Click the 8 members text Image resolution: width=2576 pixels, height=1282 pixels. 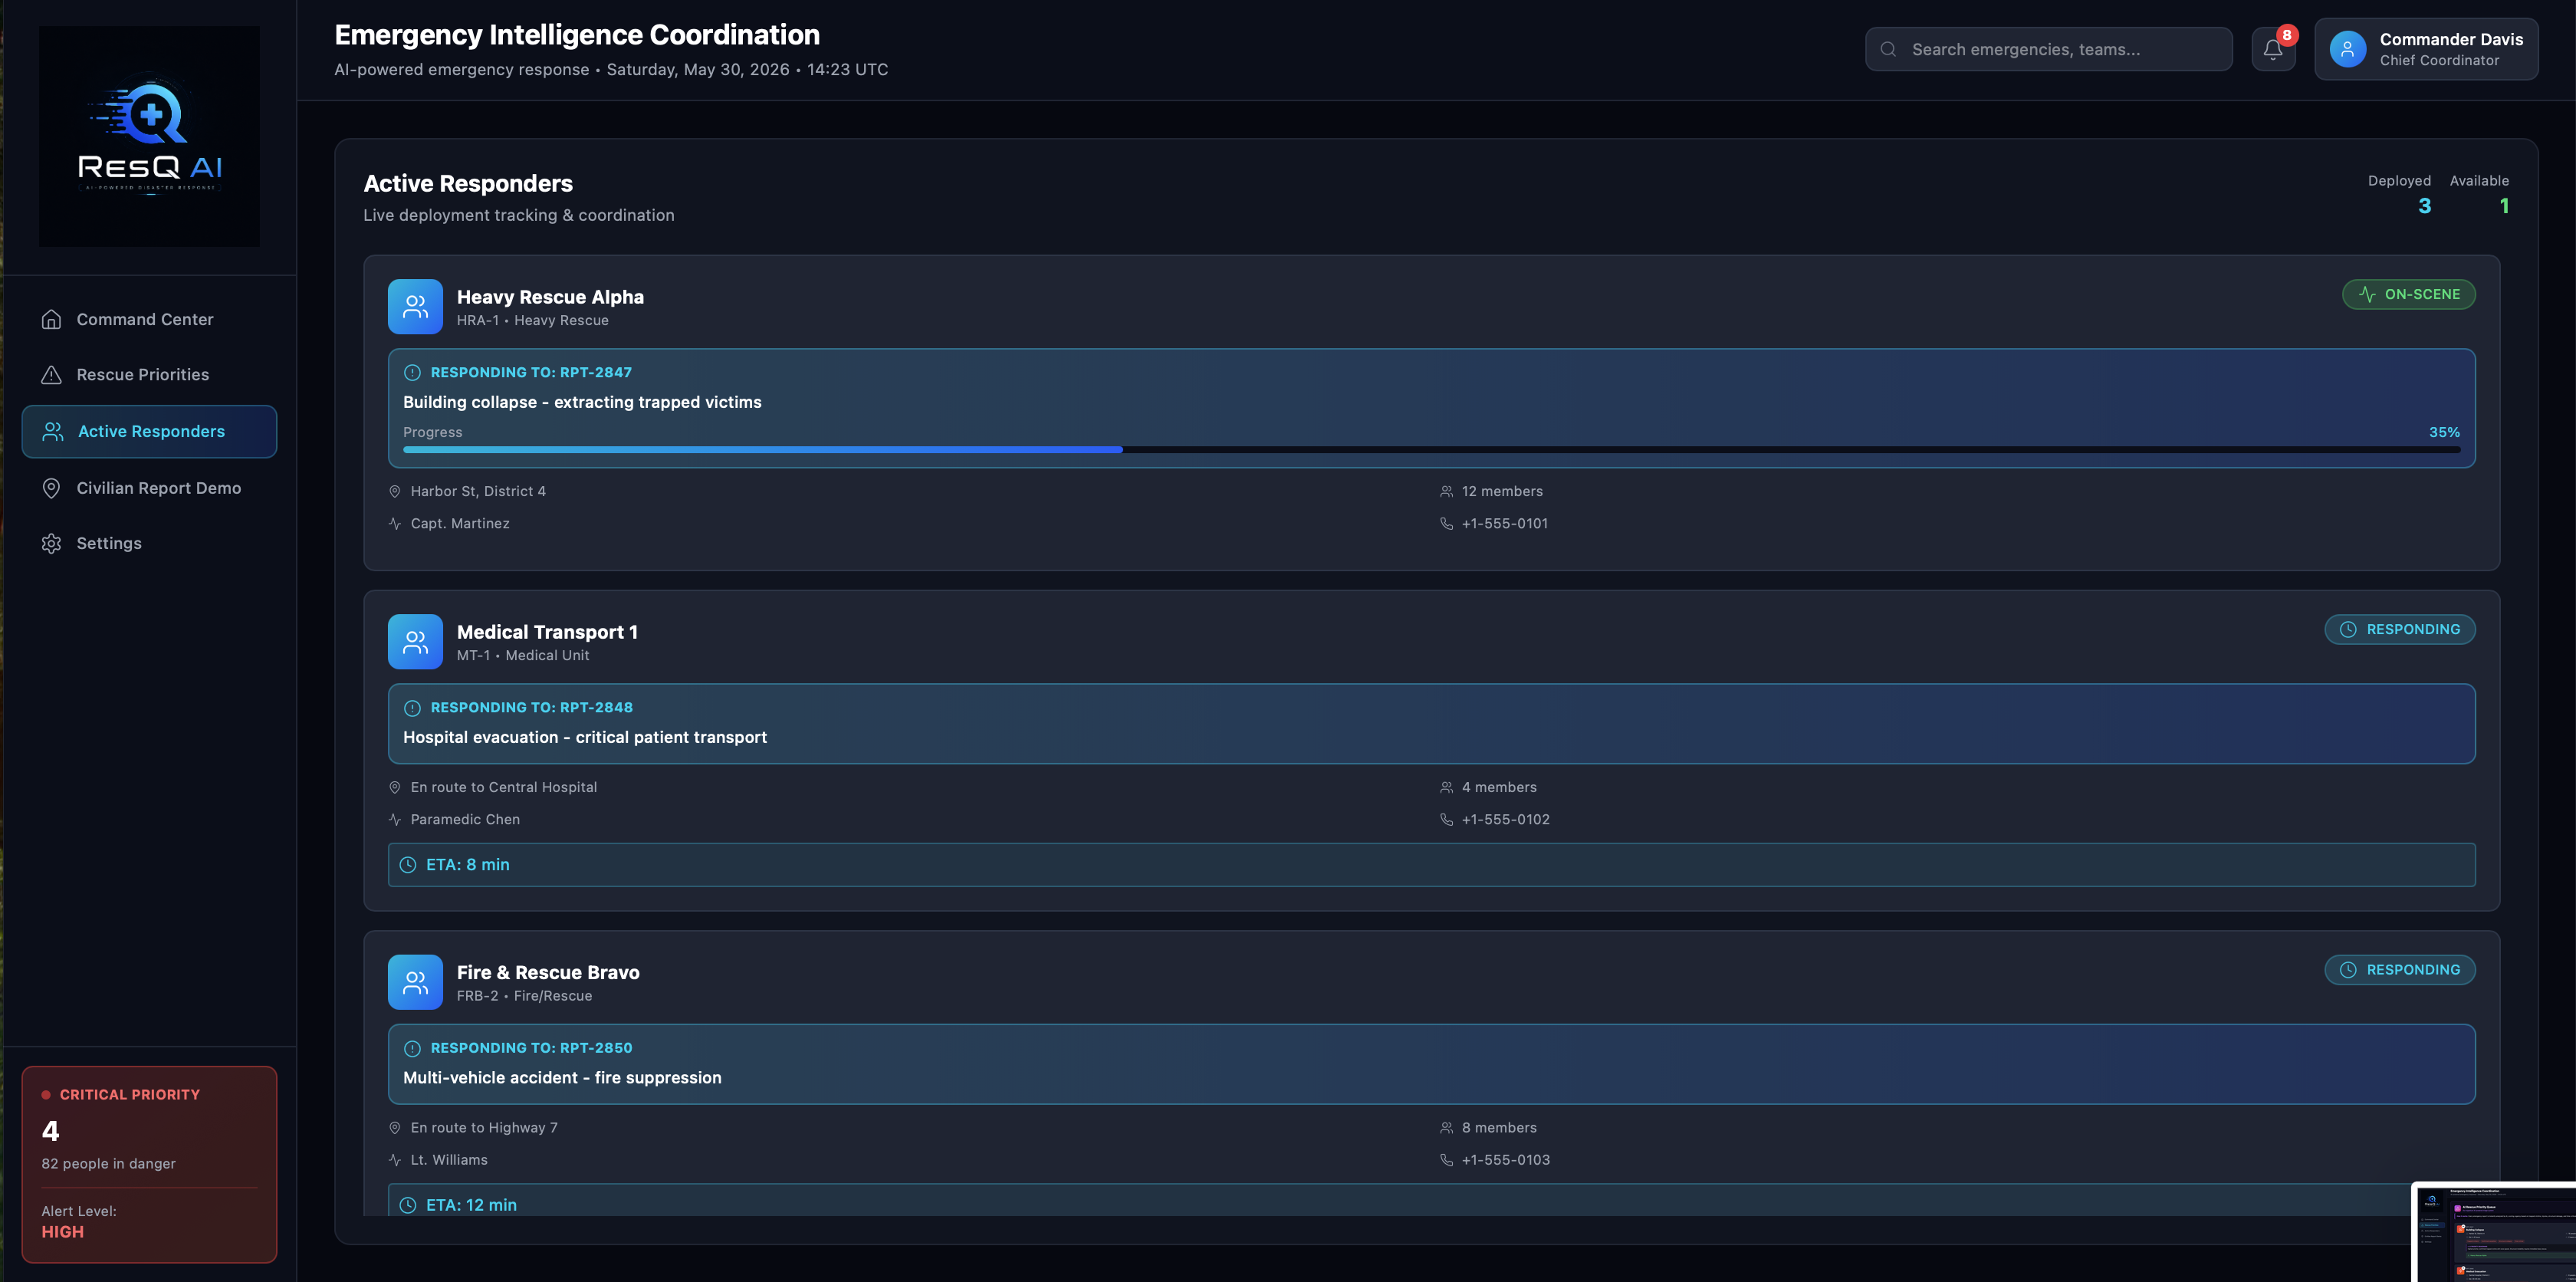1499,1128
